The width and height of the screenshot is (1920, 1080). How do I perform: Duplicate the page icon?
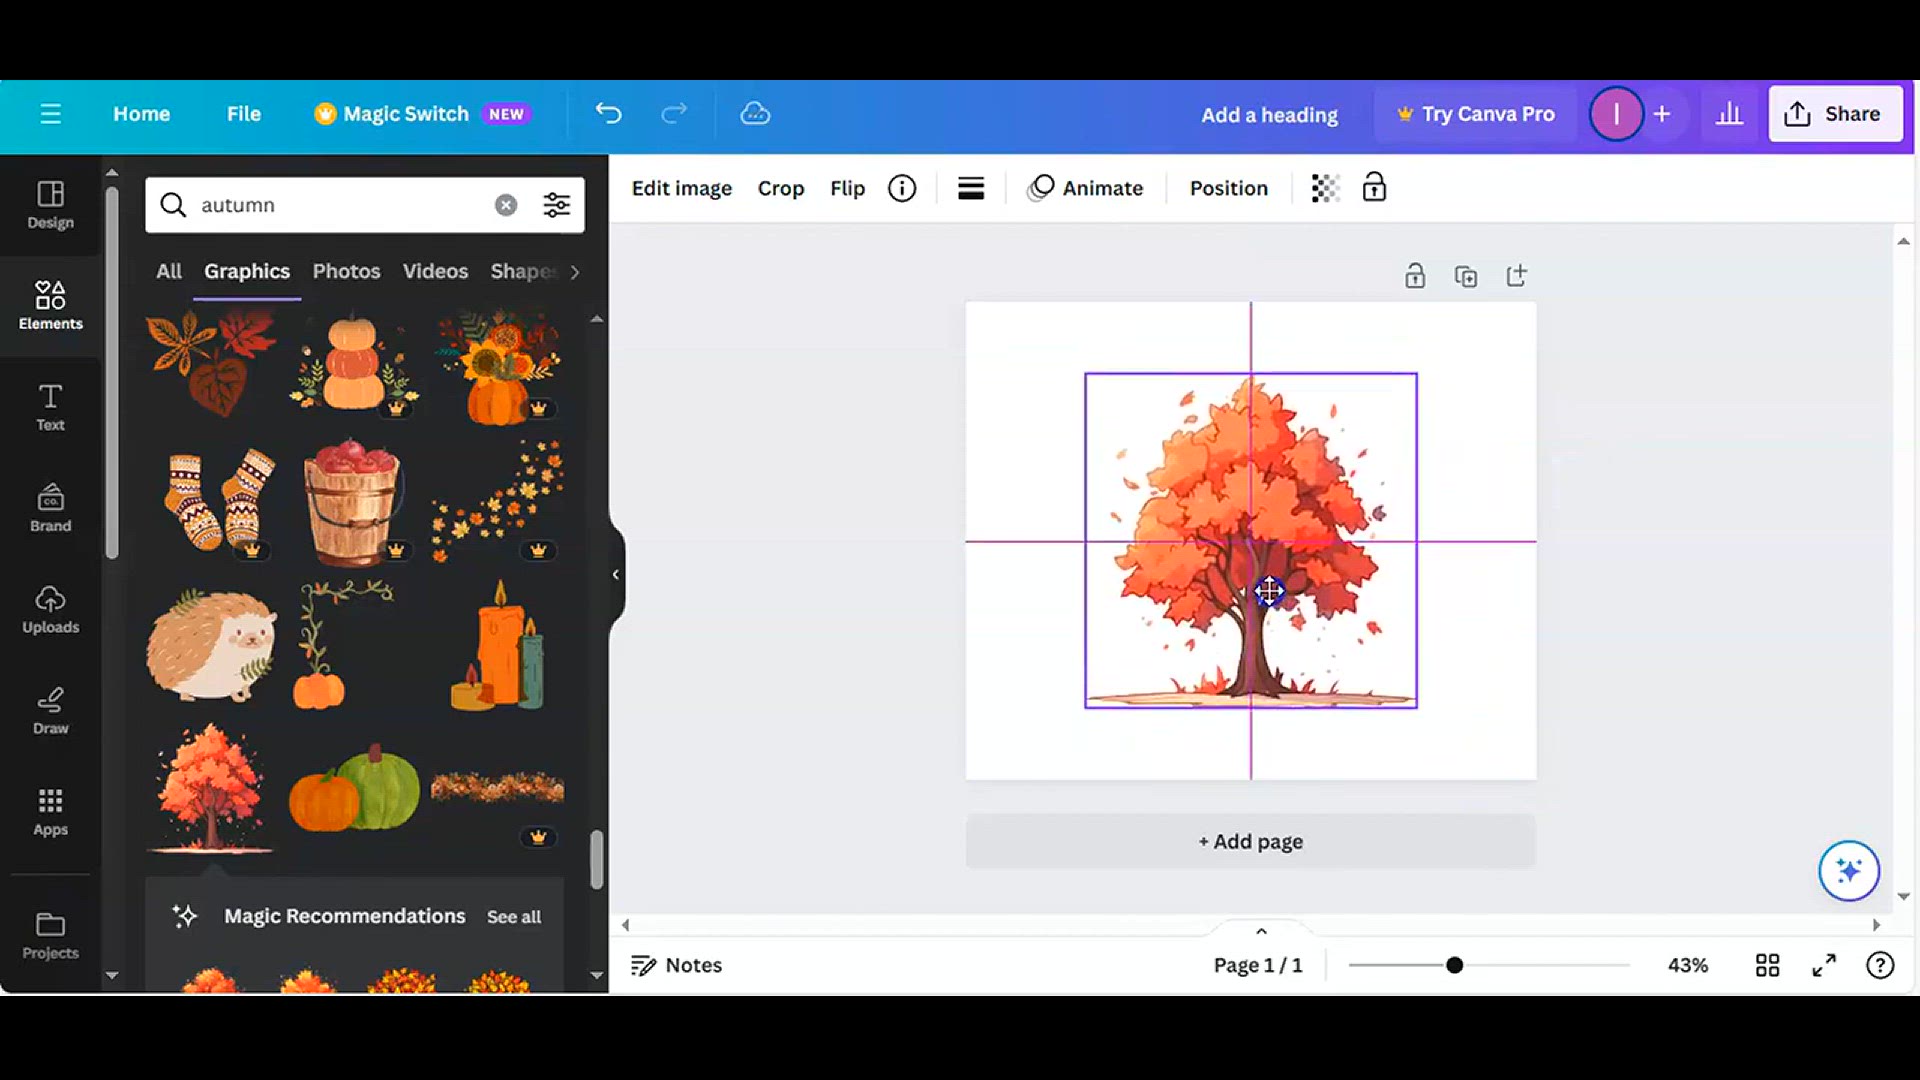click(x=1466, y=276)
